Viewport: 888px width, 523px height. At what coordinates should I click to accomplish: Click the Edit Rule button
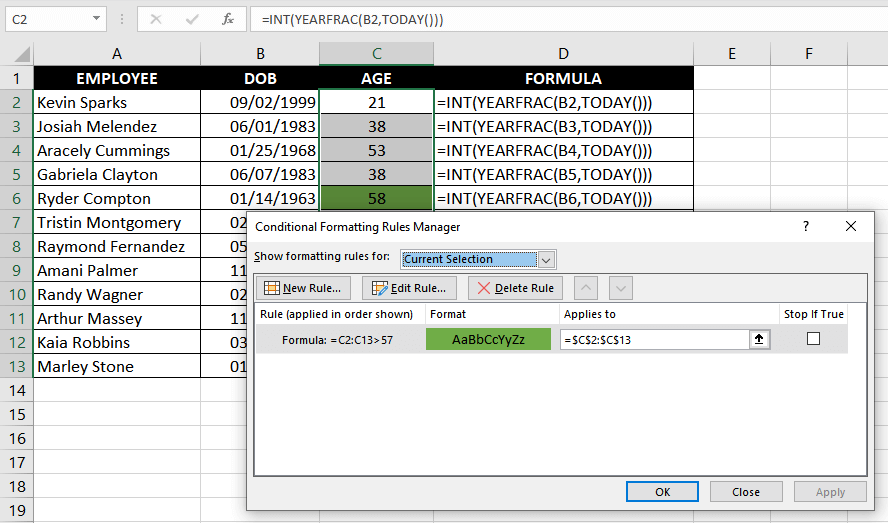click(409, 288)
